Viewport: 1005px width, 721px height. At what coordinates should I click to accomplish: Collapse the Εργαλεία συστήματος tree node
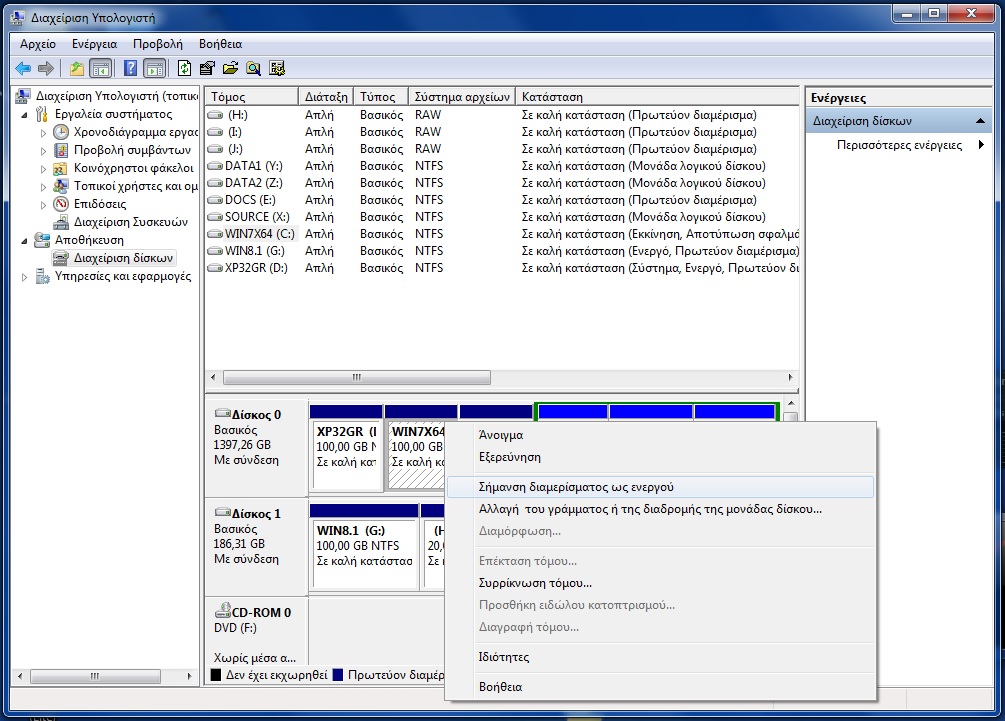[24, 115]
